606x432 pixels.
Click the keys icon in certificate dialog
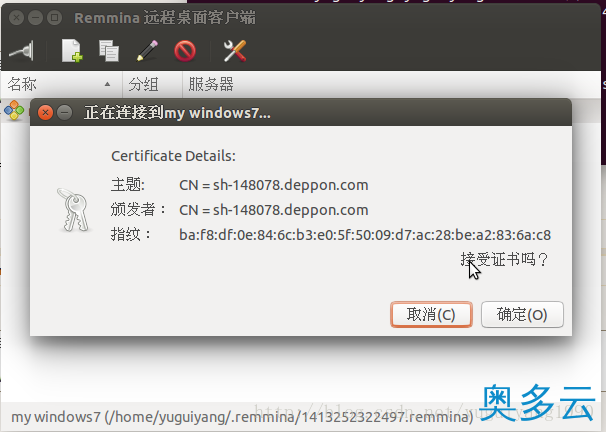73,210
